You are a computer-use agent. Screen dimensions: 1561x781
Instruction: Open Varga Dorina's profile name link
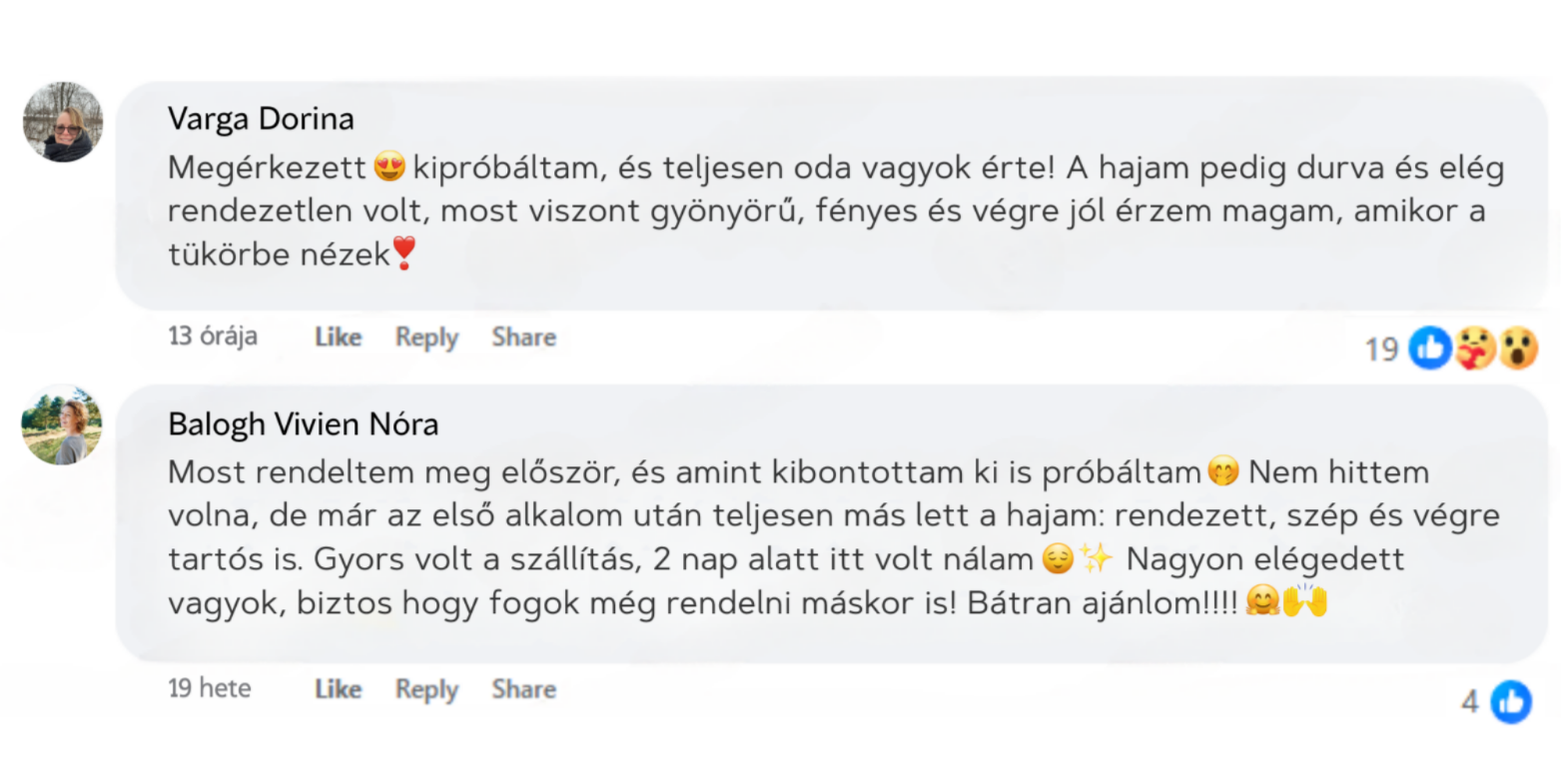point(260,119)
